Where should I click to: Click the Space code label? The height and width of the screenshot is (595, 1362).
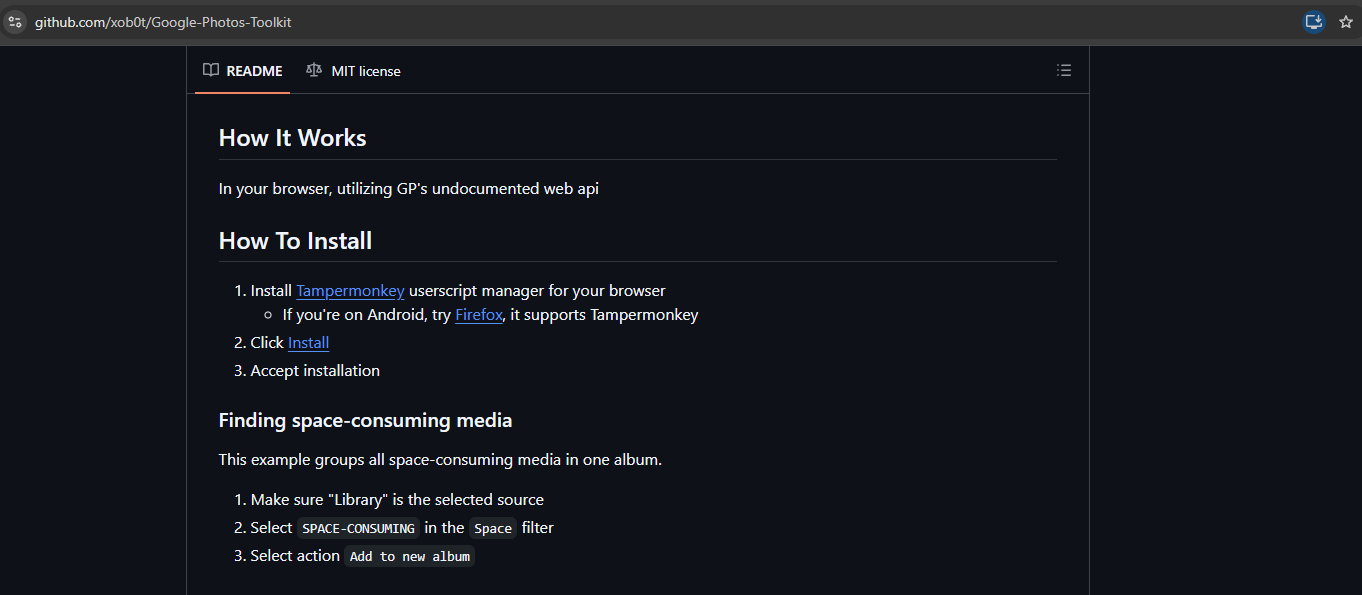click(x=493, y=528)
